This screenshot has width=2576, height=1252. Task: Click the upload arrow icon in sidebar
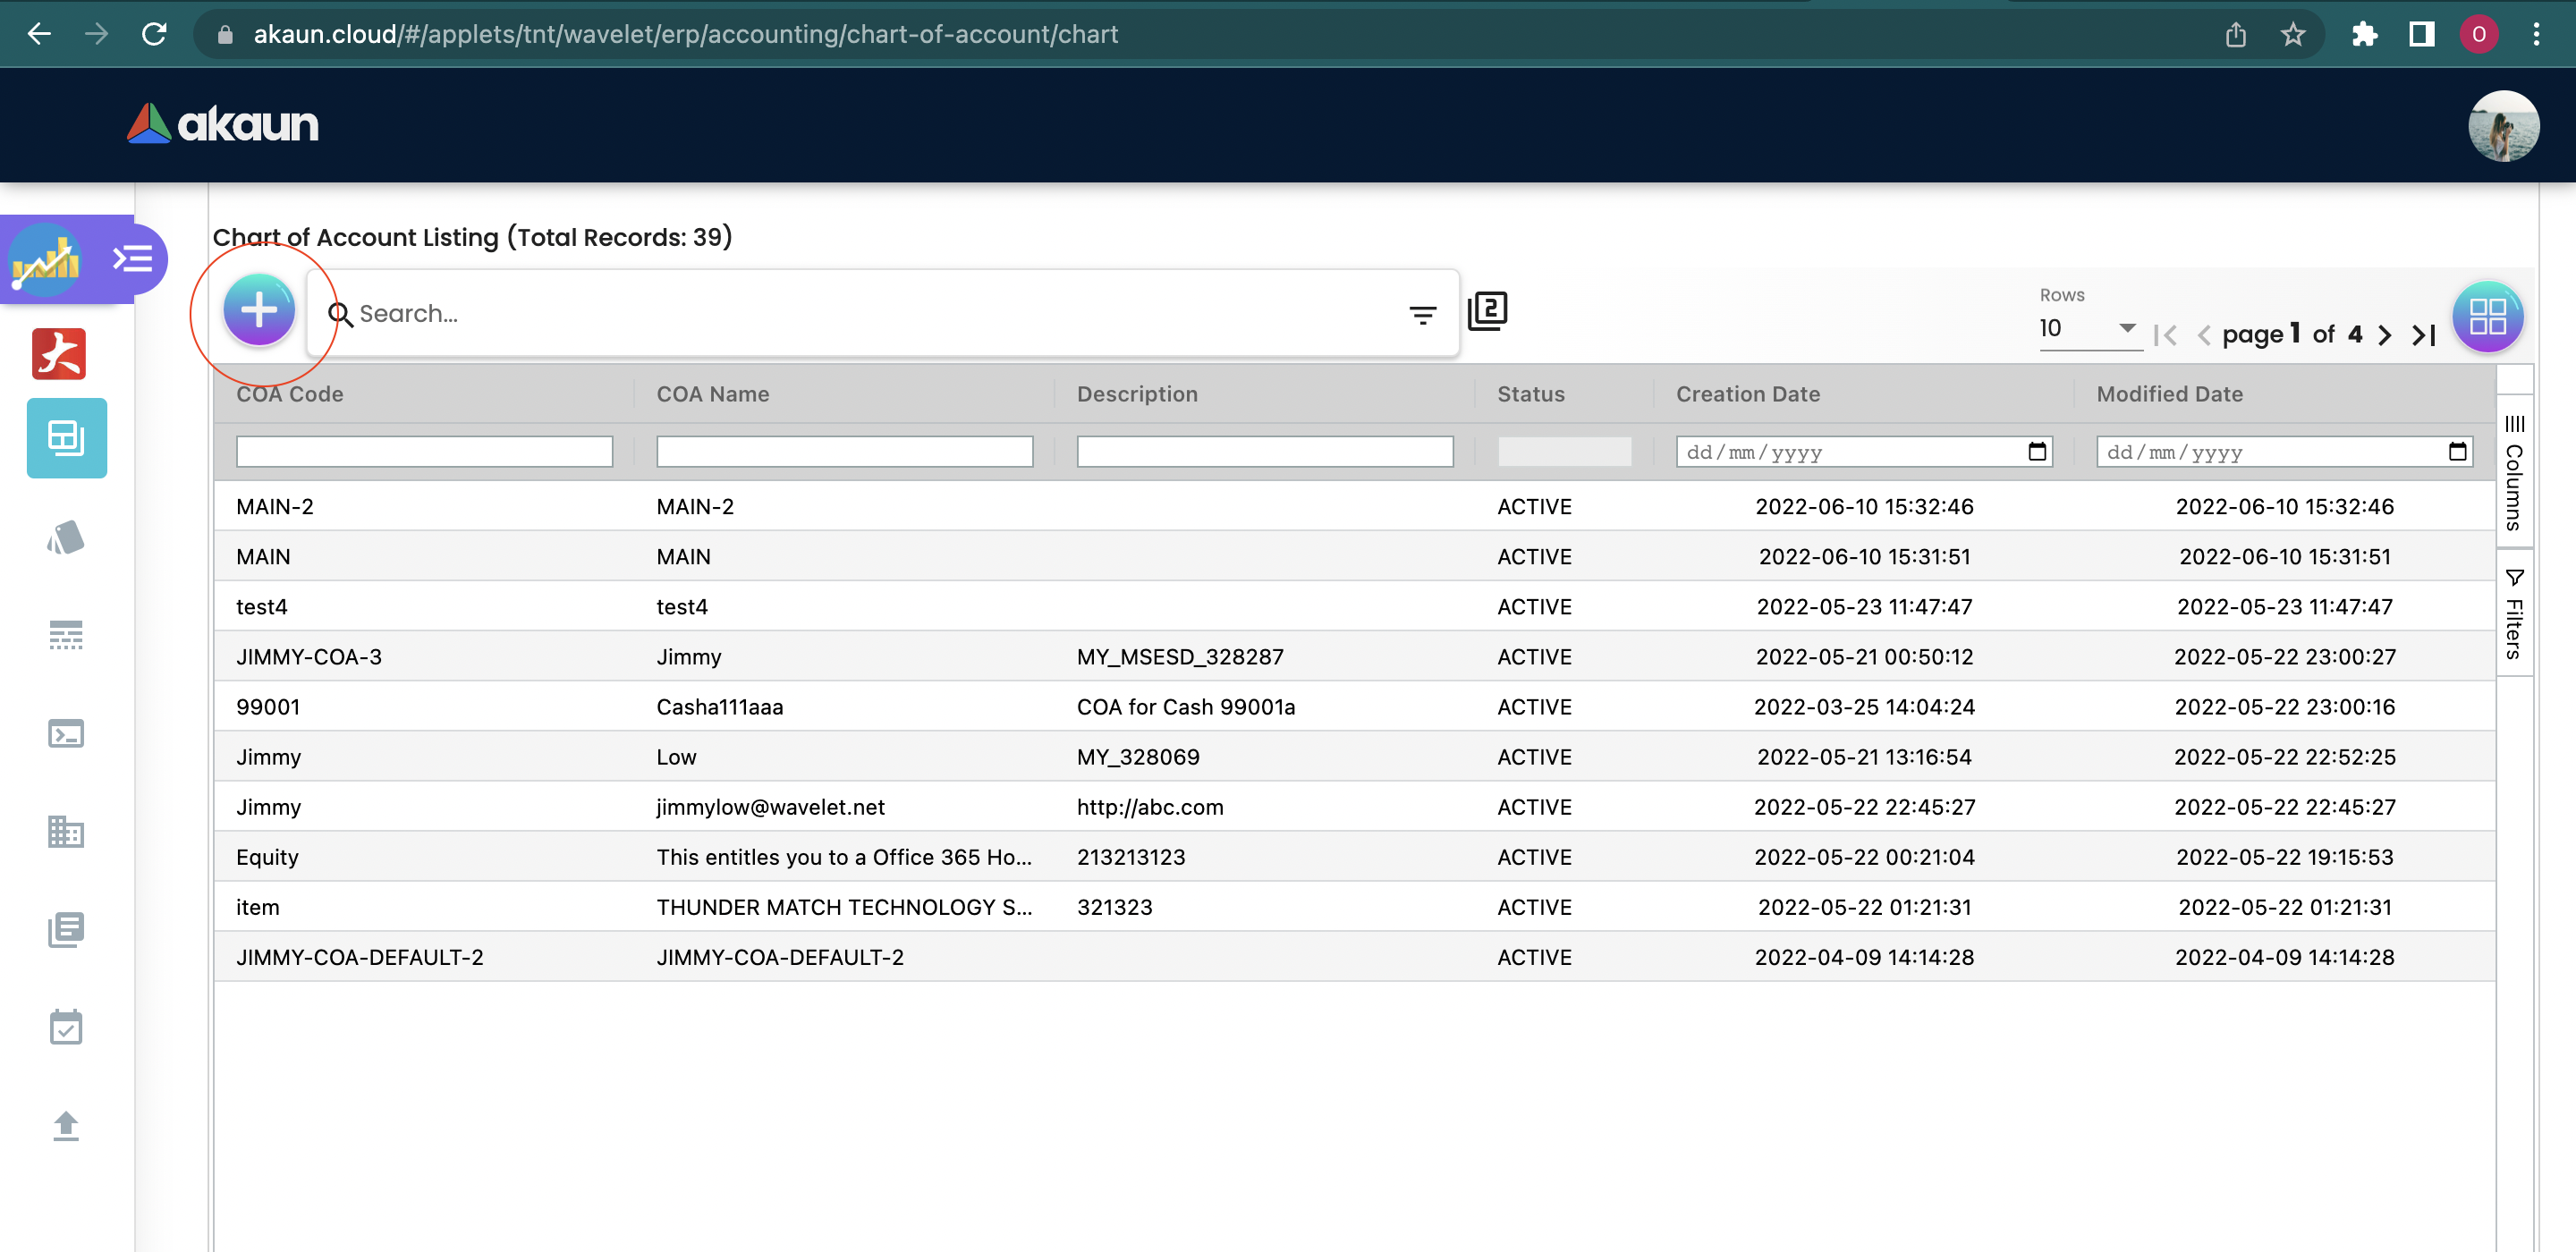pyautogui.click(x=66, y=1125)
